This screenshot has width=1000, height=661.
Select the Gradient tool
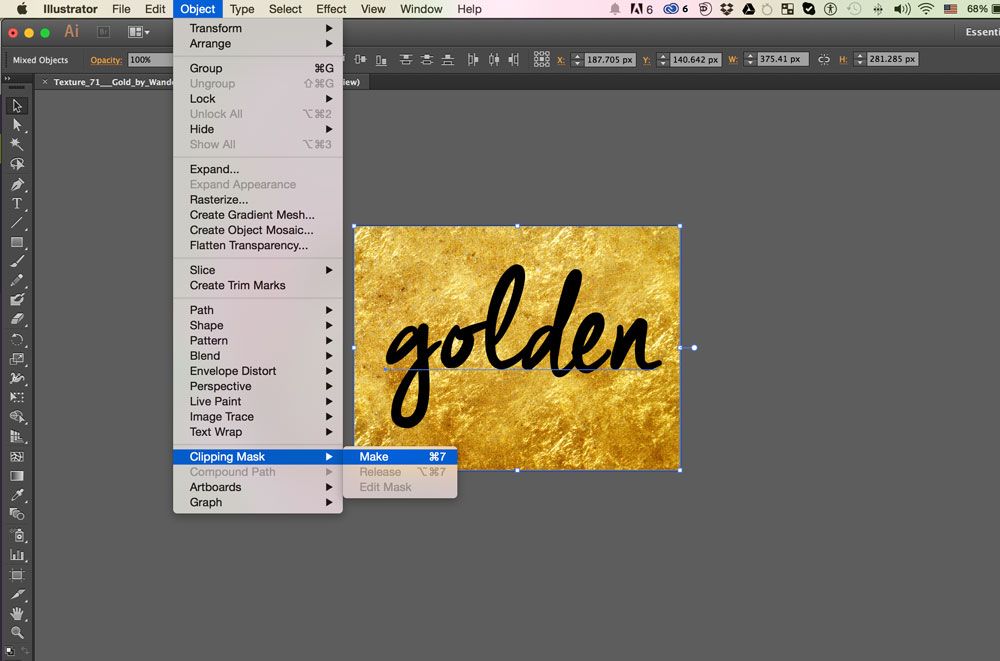(17, 475)
